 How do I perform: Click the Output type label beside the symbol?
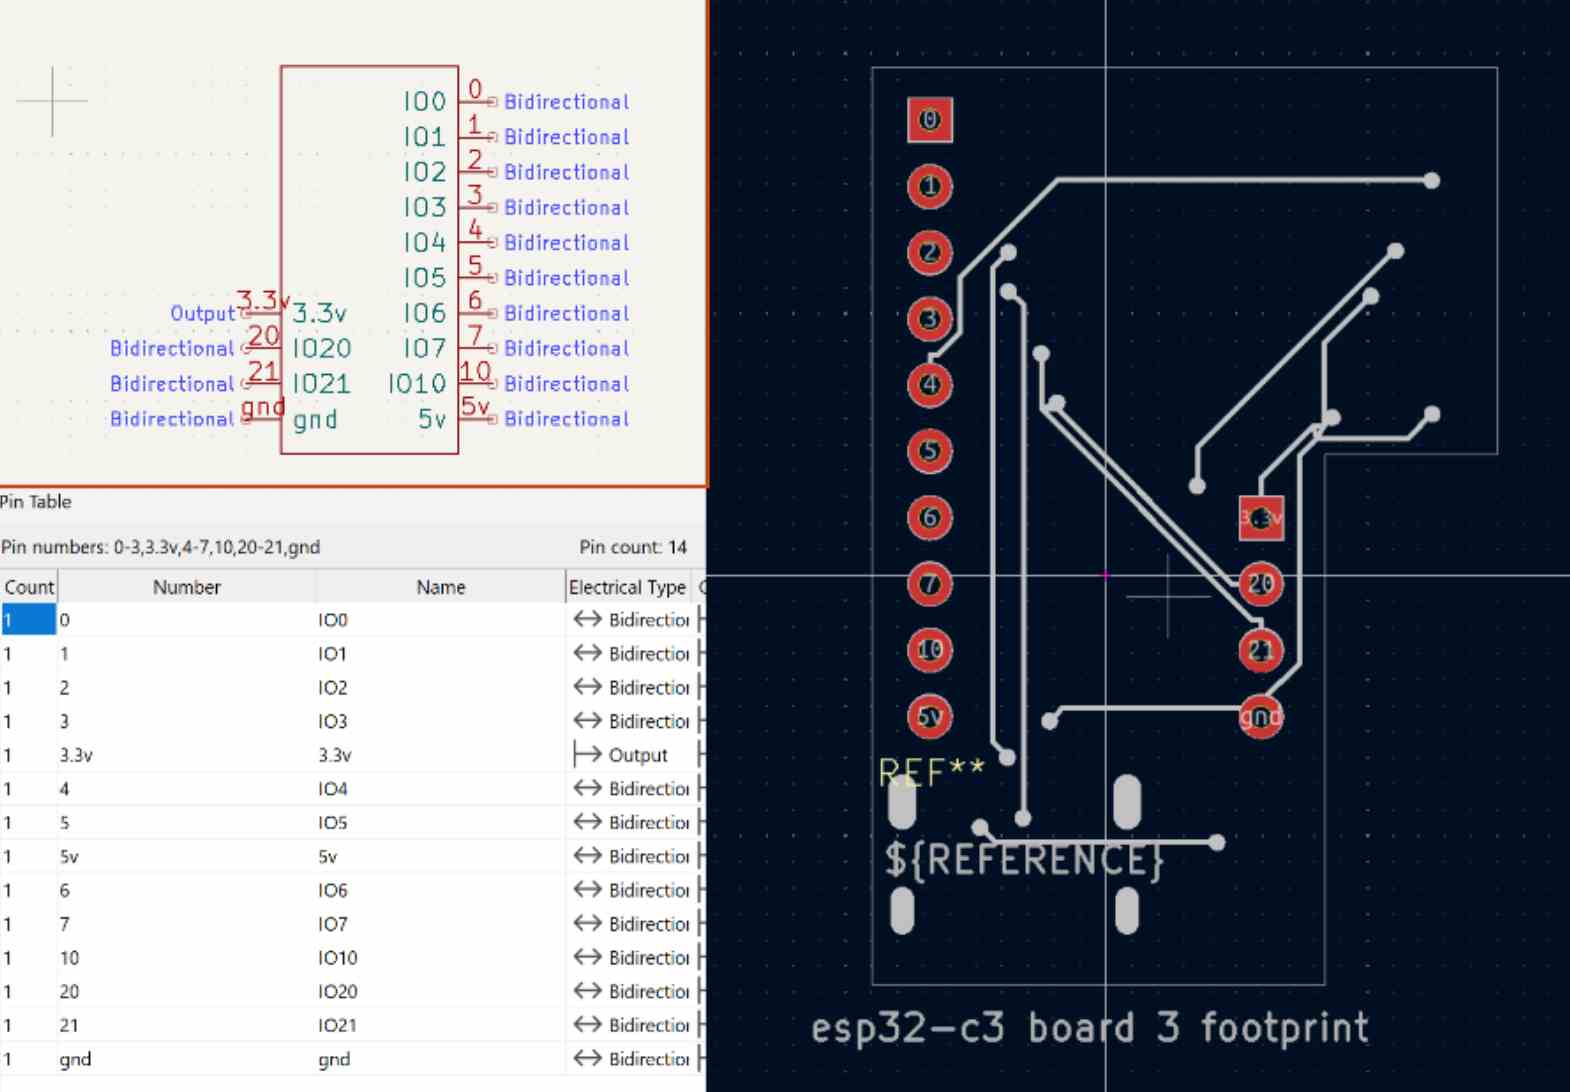click(202, 313)
